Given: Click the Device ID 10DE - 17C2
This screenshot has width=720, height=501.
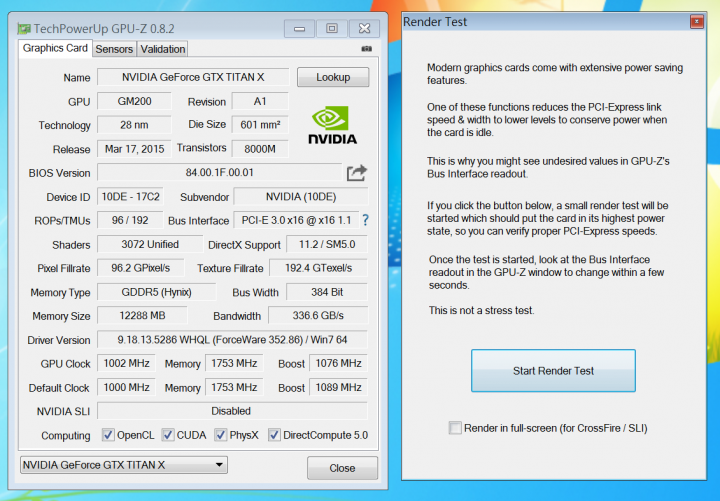Looking at the screenshot, I should tap(130, 197).
